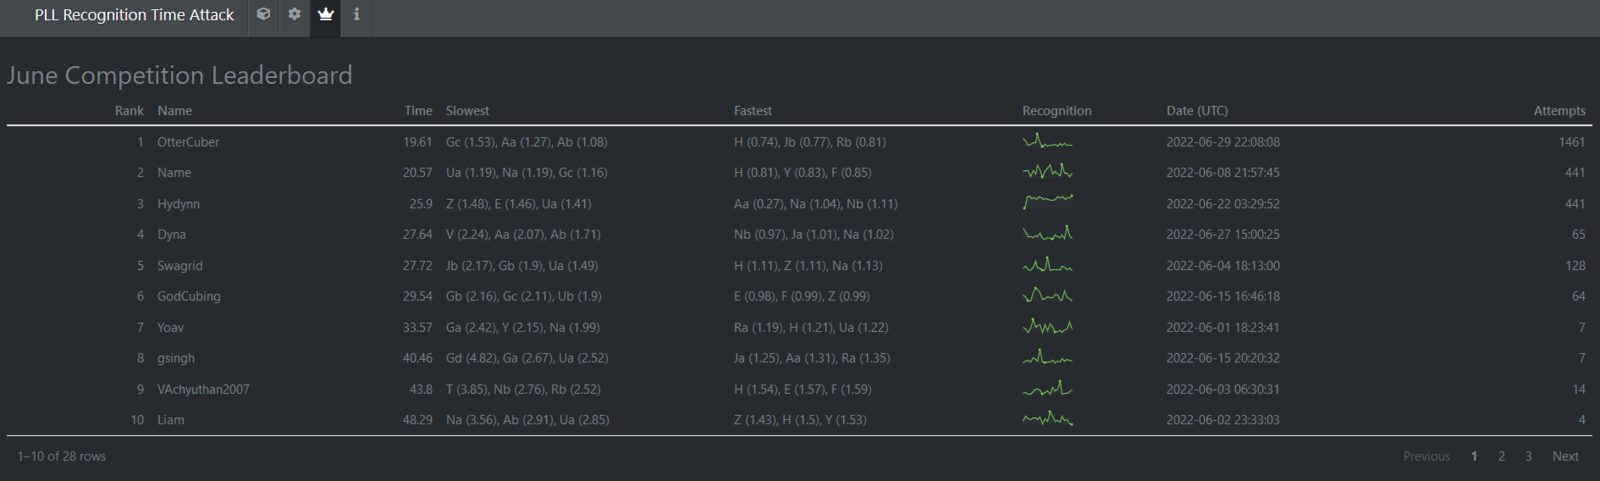Click gsingh's recognition sparkline graph
The height and width of the screenshot is (481, 1600).
(x=1047, y=357)
